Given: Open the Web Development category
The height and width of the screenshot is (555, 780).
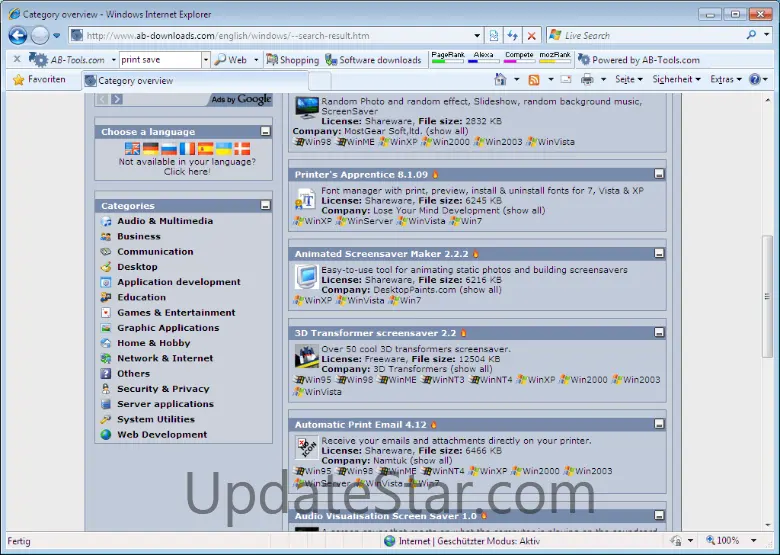Looking at the screenshot, I should (162, 435).
